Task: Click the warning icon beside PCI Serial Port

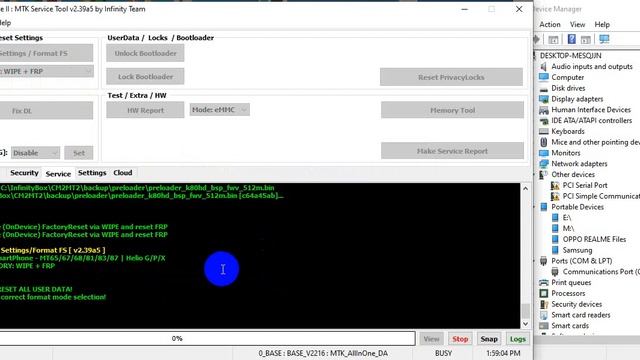Action: (x=555, y=185)
